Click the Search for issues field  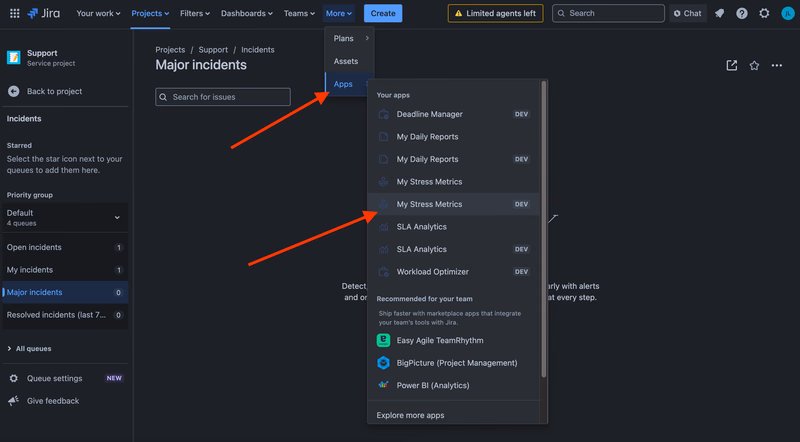pos(223,97)
